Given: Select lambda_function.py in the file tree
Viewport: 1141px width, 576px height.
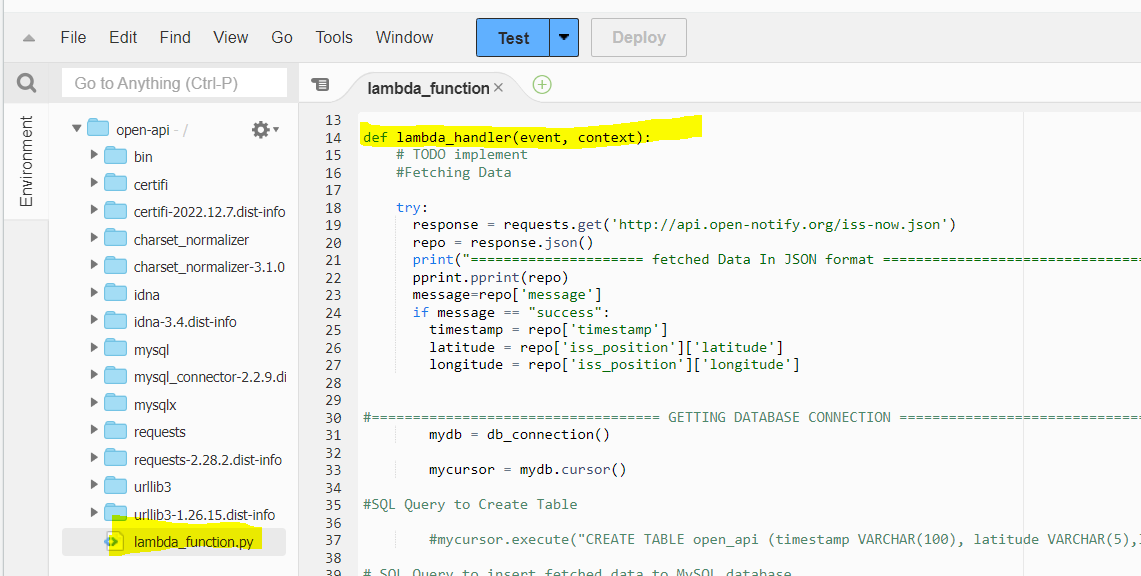Looking at the screenshot, I should (x=194, y=542).
